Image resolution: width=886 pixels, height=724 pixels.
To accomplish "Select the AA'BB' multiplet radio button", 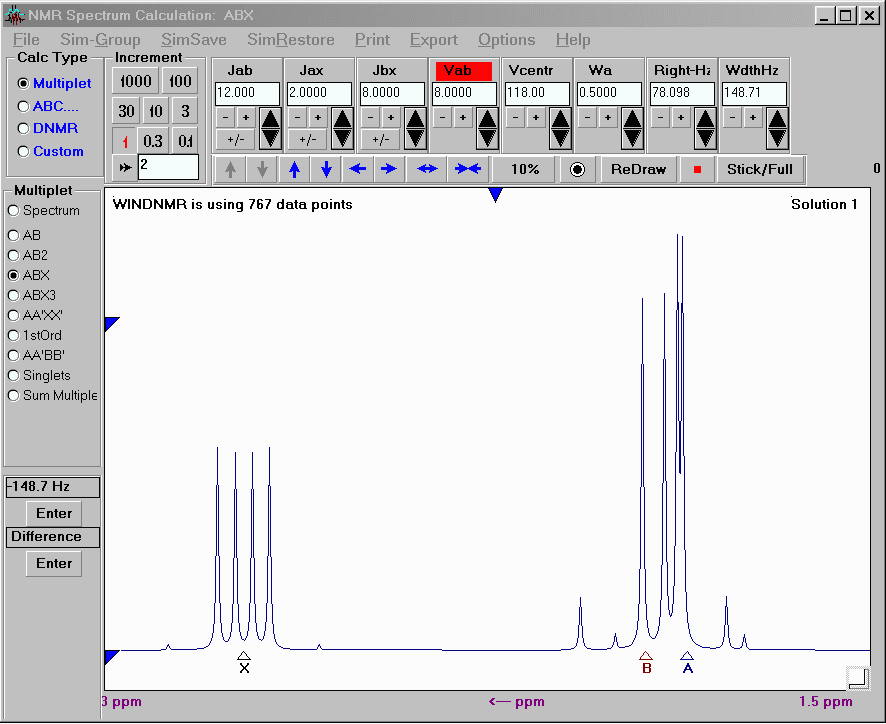I will [14, 355].
